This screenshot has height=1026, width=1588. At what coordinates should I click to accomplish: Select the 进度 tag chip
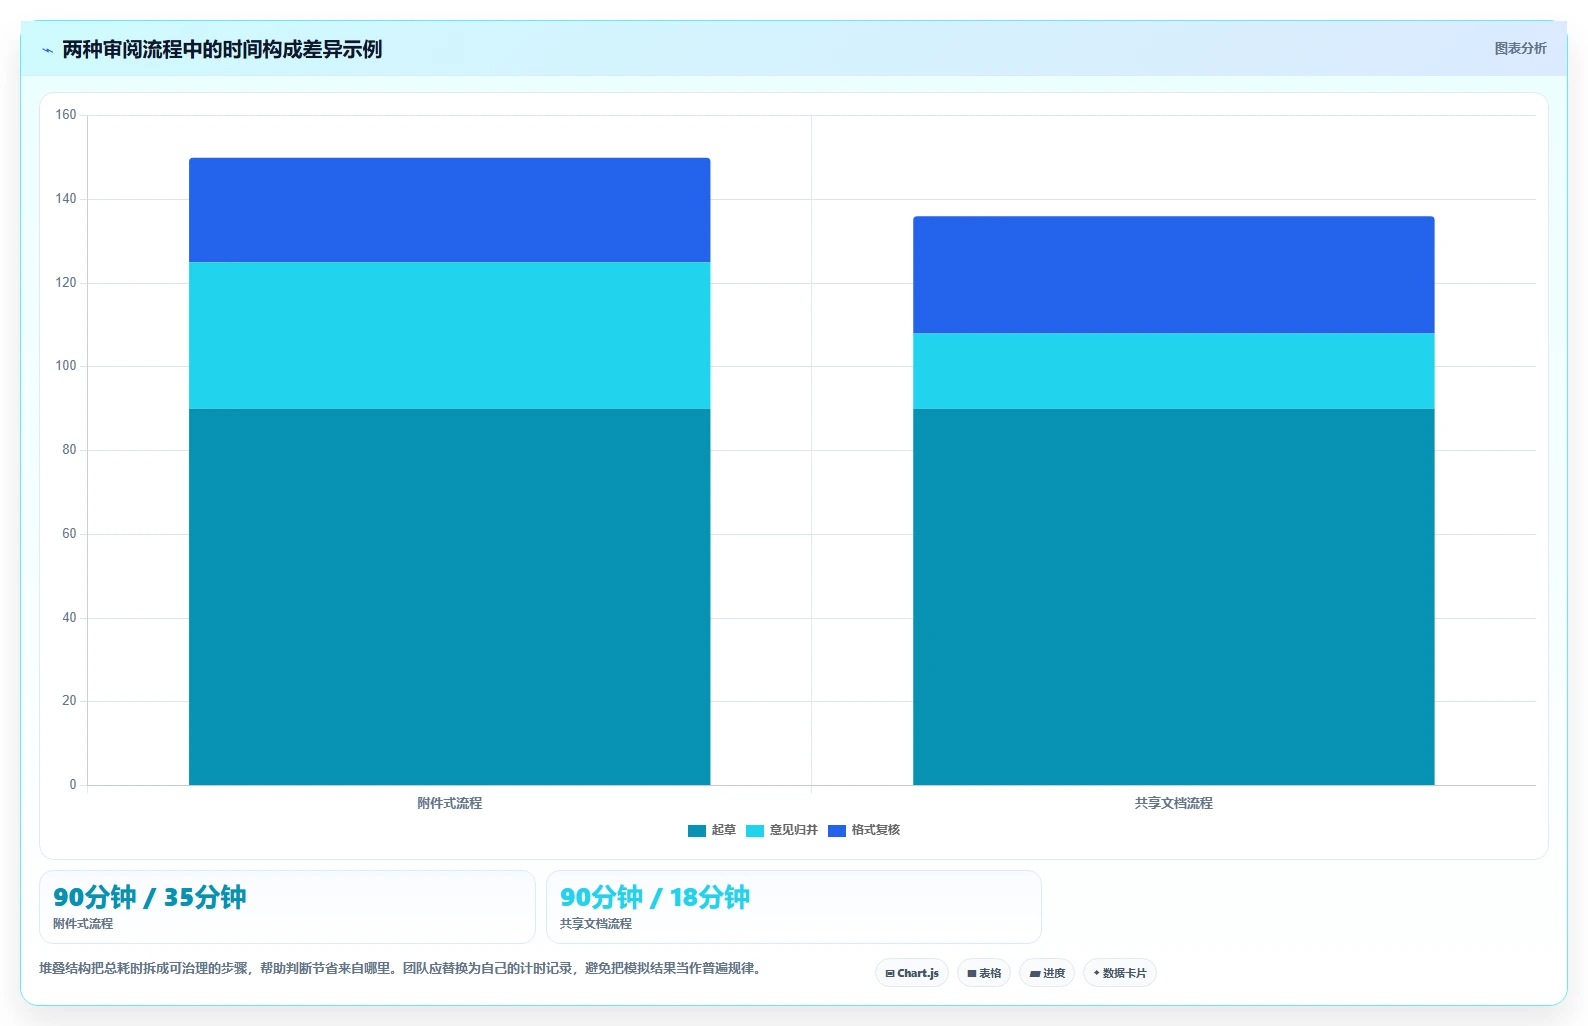1047,973
